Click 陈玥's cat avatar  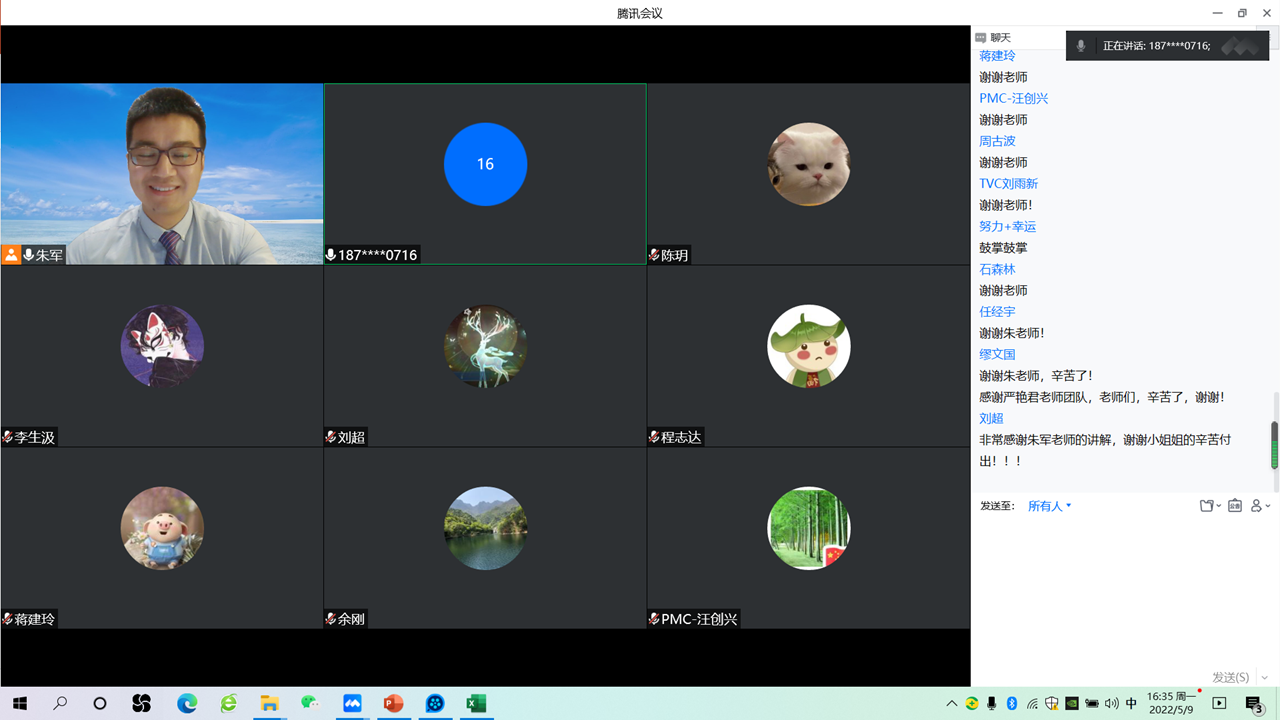click(x=809, y=164)
